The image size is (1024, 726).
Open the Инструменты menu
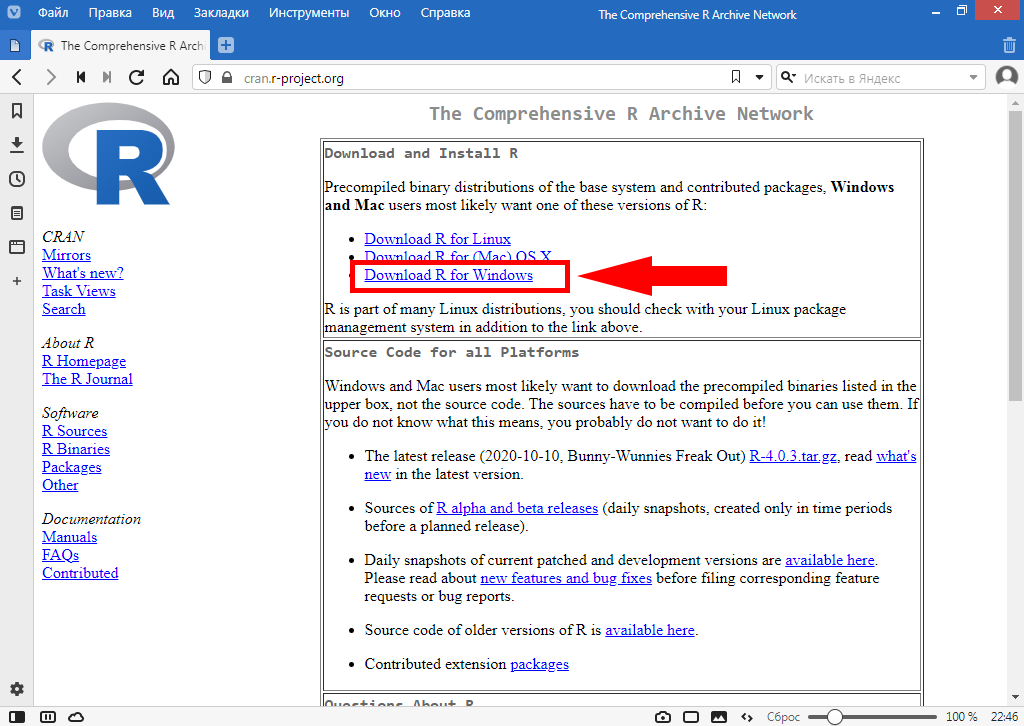click(309, 13)
